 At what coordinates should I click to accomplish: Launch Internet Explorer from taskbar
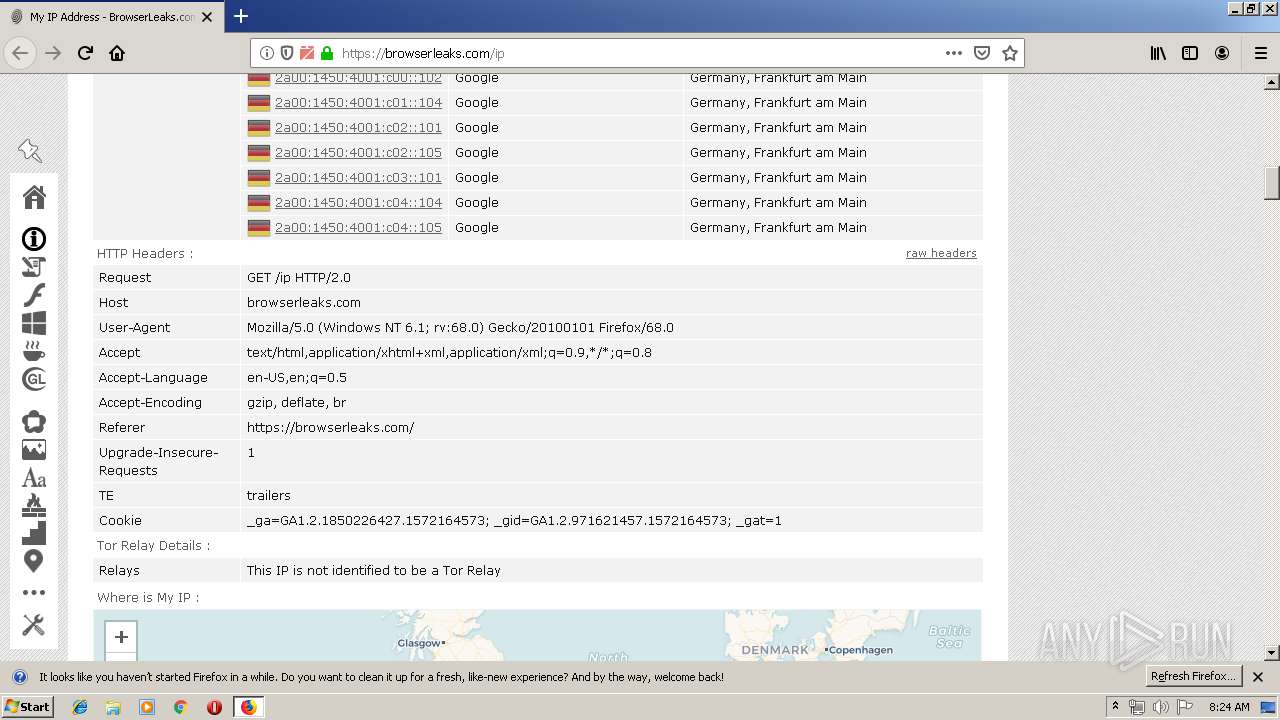[80, 707]
